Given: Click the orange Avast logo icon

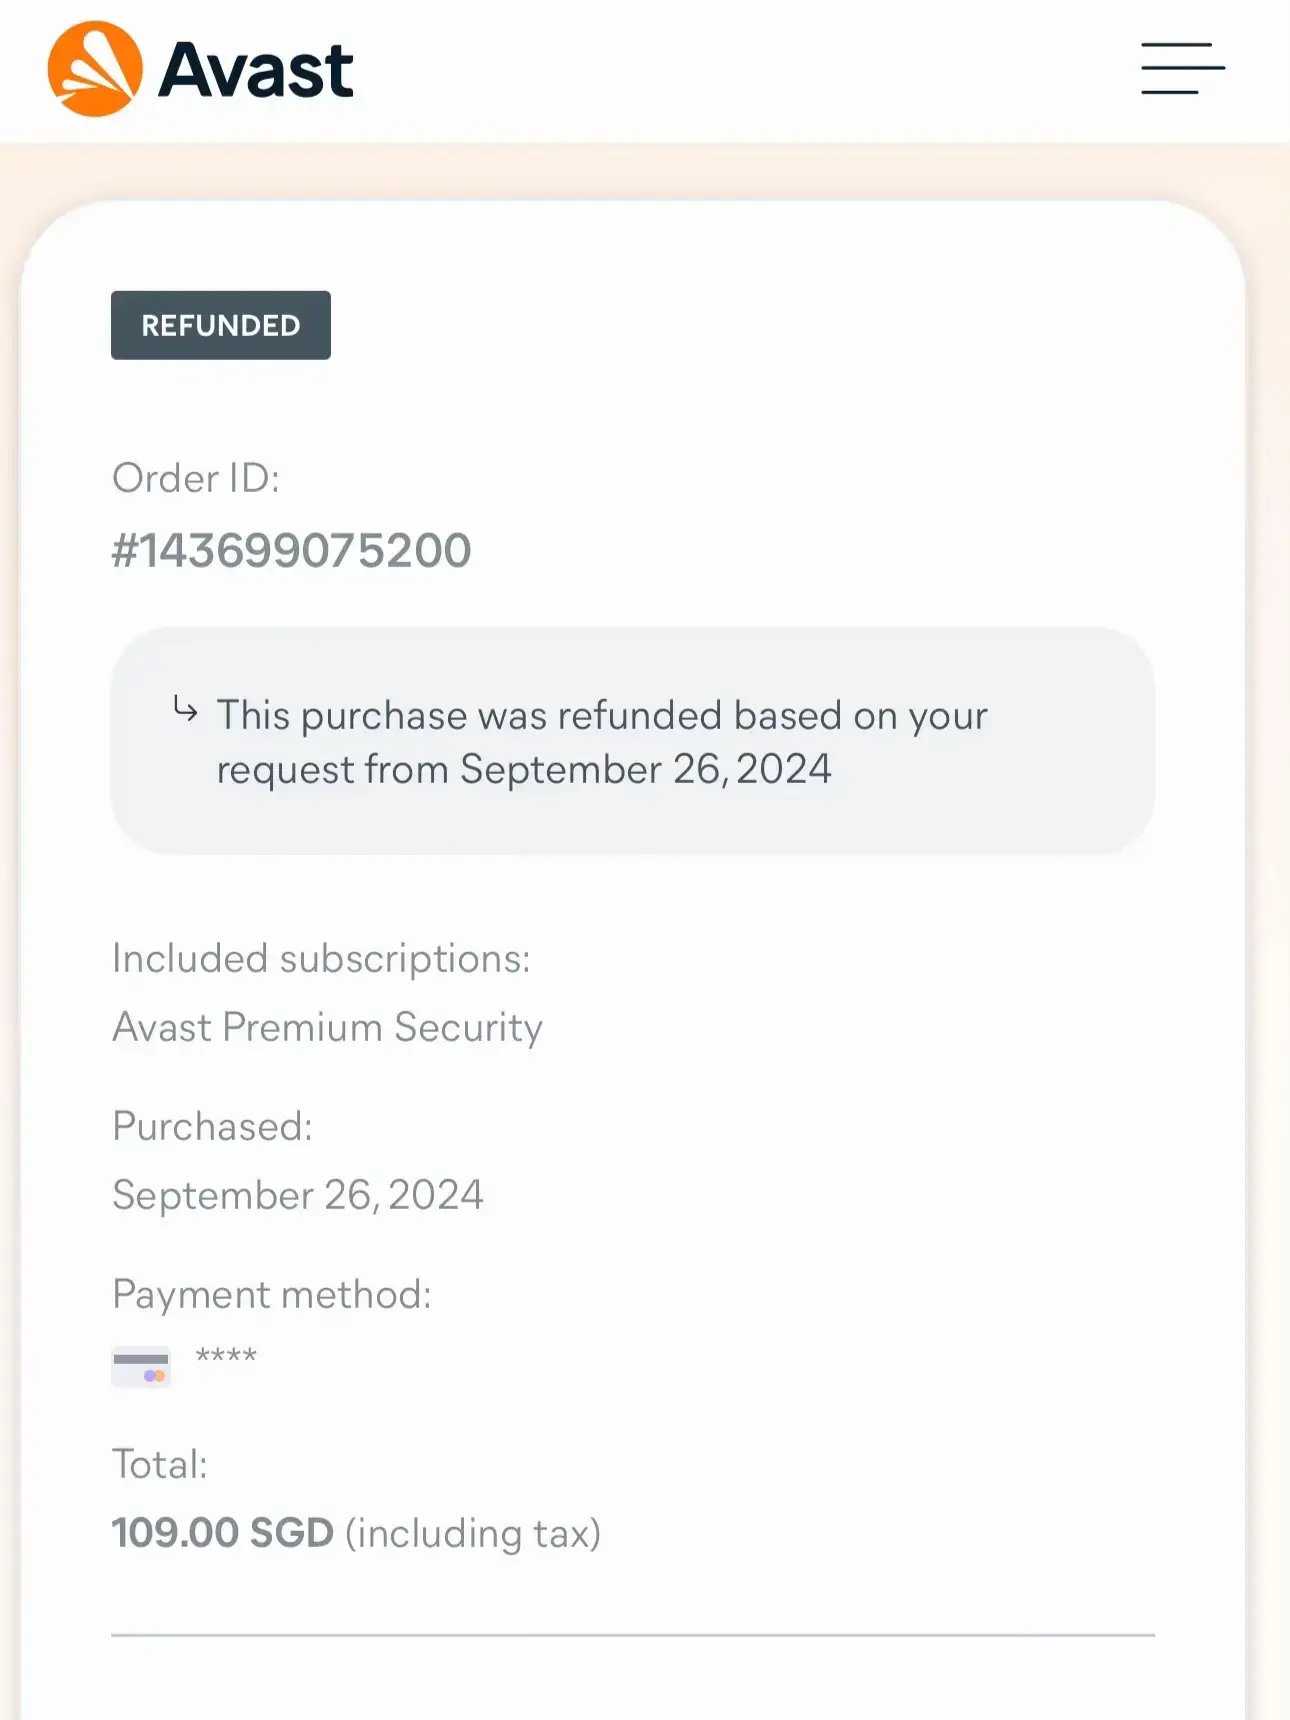Looking at the screenshot, I should [x=95, y=69].
